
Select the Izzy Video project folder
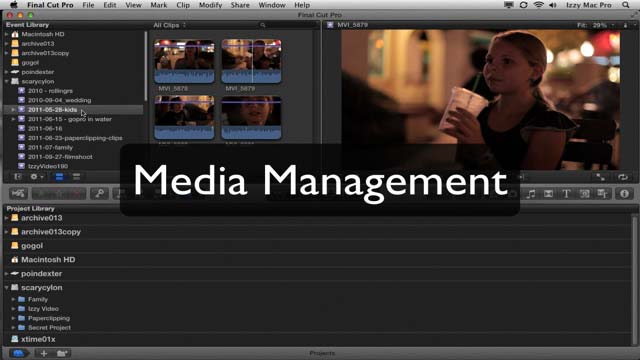[x=43, y=309]
